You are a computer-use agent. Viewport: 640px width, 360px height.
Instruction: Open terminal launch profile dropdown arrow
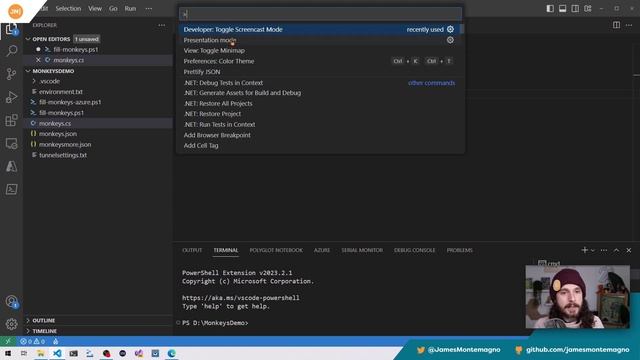point(593,250)
